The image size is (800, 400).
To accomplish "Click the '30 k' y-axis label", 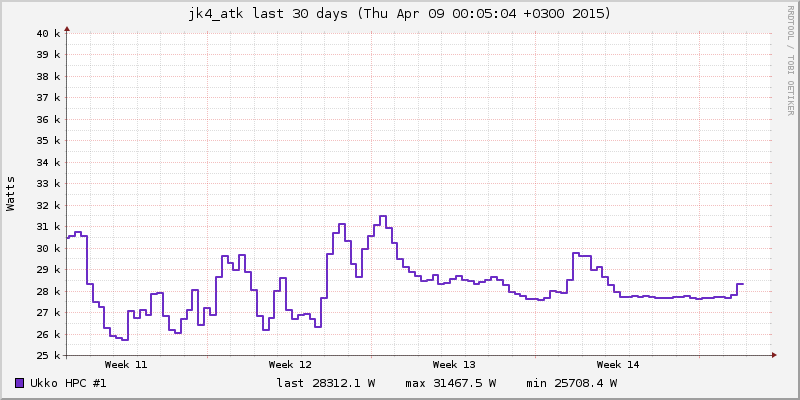I will click(x=49, y=248).
